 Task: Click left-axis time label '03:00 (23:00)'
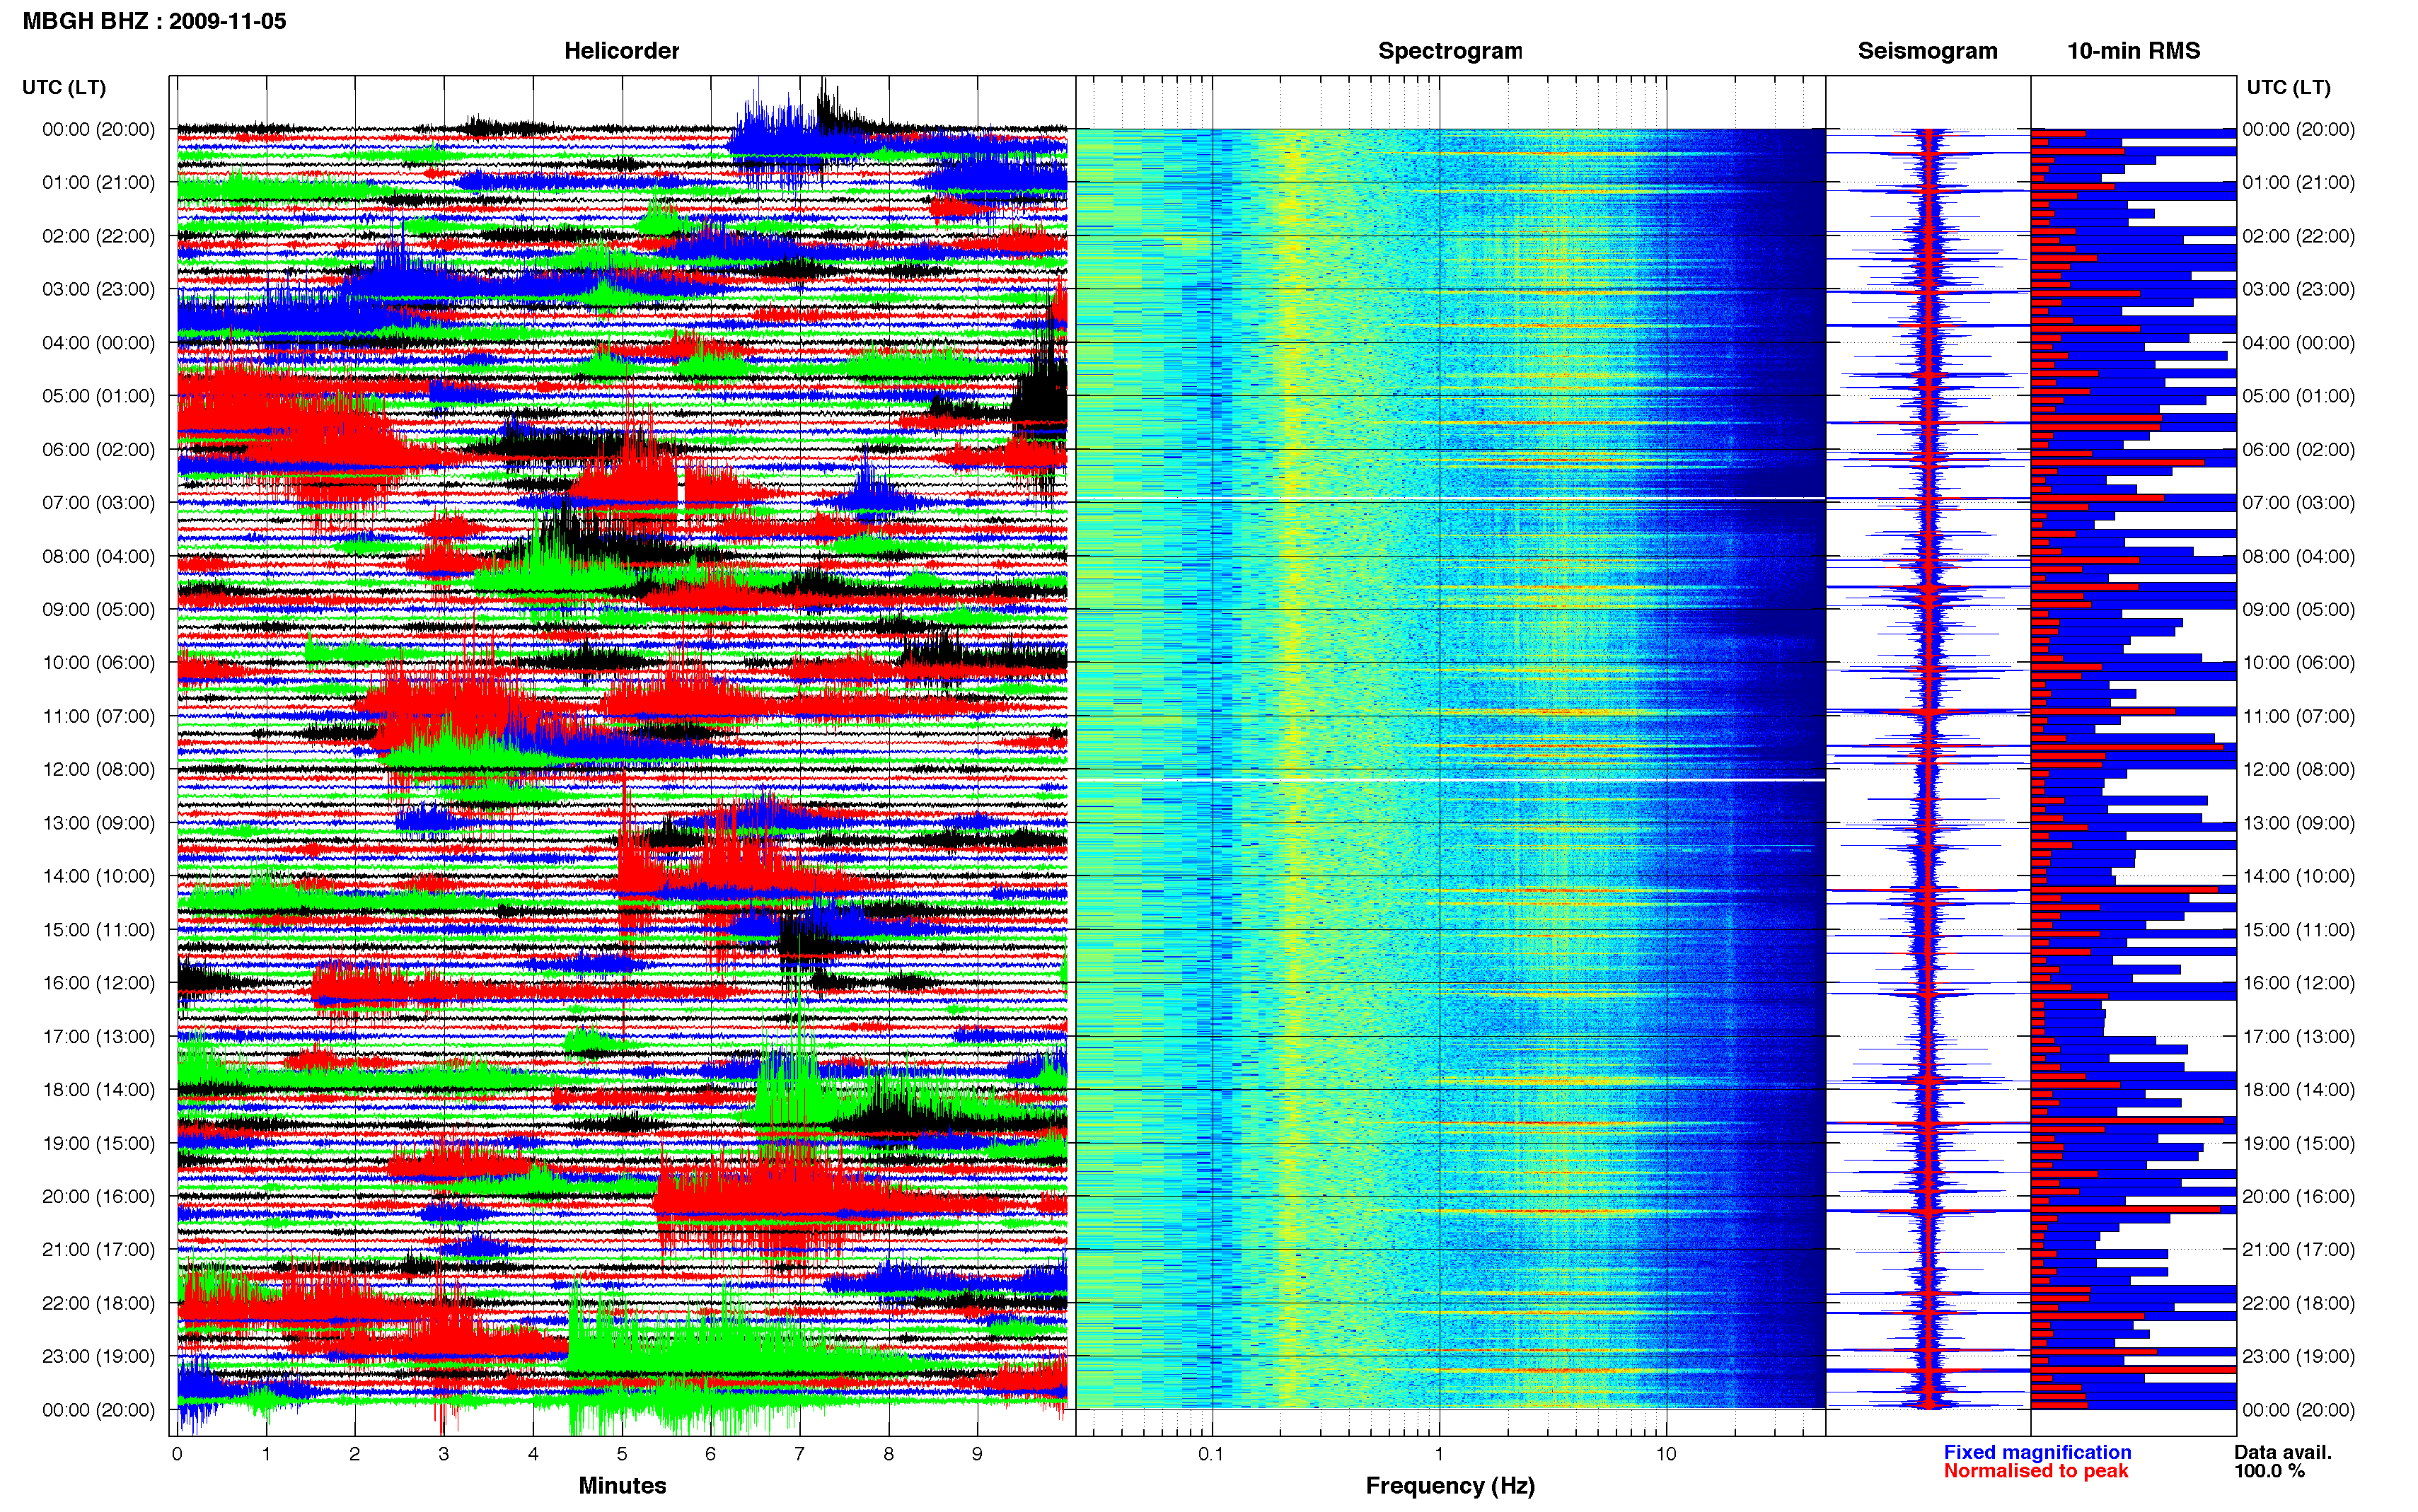coord(98,289)
